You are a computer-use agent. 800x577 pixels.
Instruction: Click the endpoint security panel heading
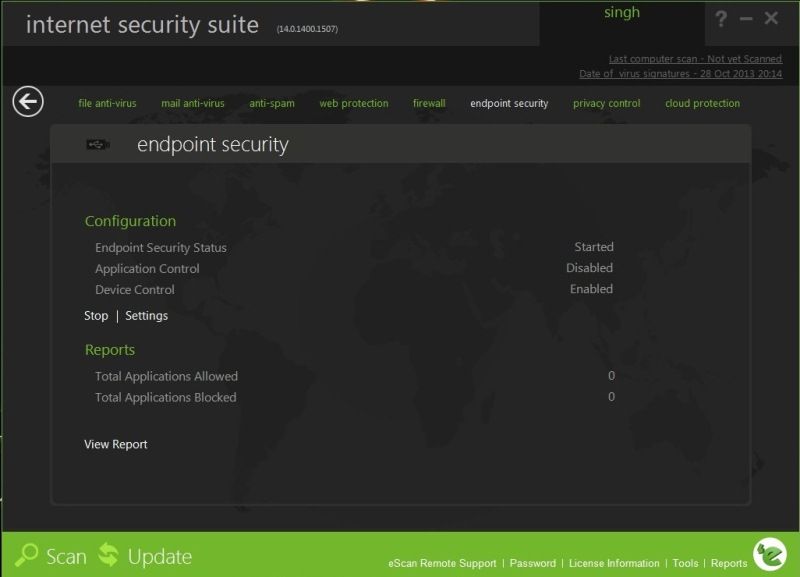click(213, 145)
